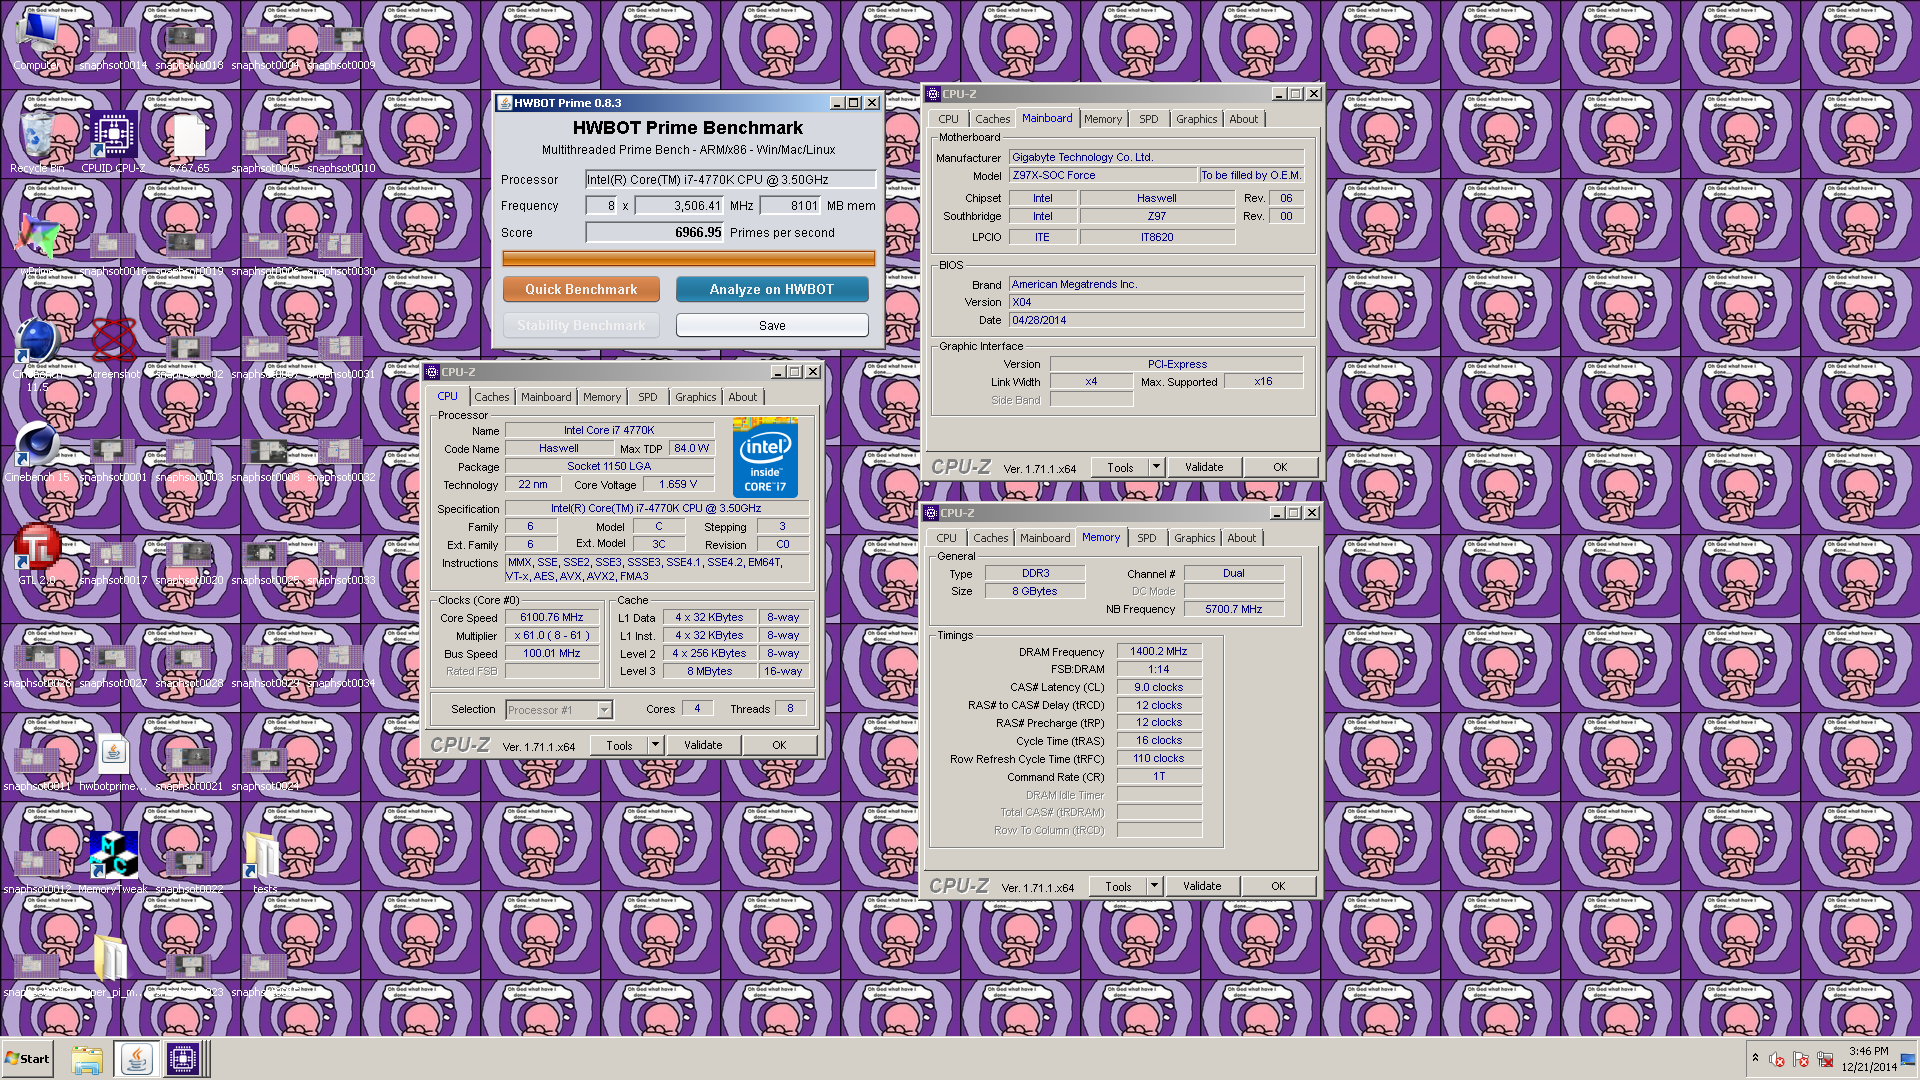The image size is (1920, 1080).
Task: Open the volume tray icon
Action: [x=1777, y=1060]
